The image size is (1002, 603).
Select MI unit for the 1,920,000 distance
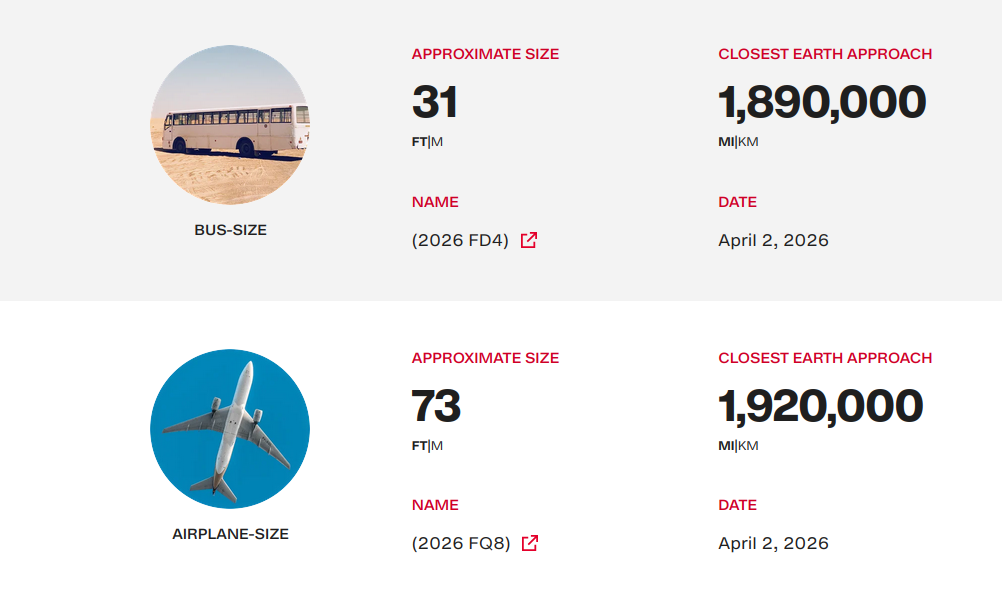[x=726, y=446]
